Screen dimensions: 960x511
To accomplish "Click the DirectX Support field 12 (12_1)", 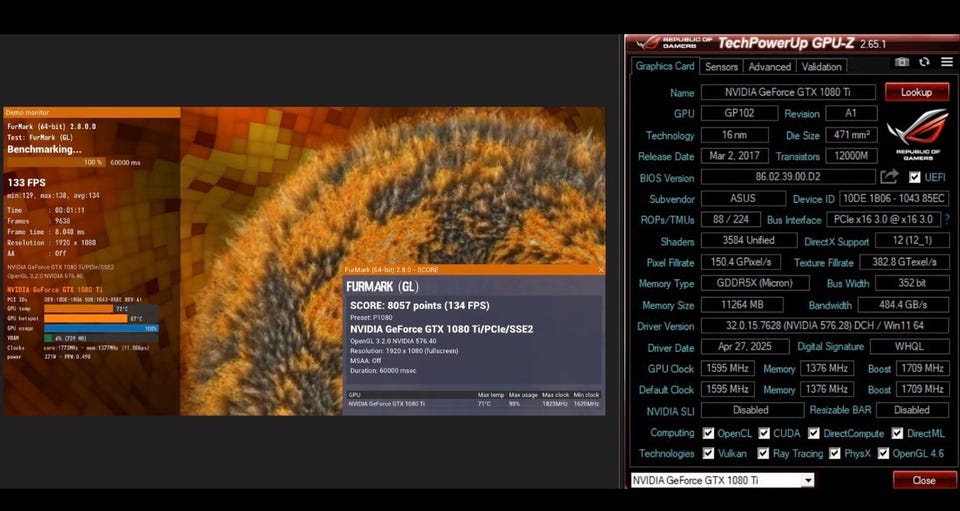I will tap(912, 241).
